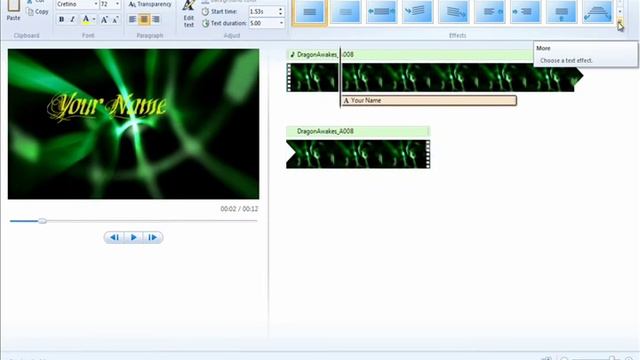Select the effect with small block below text
The image size is (640, 360).
pyautogui.click(x=561, y=12)
